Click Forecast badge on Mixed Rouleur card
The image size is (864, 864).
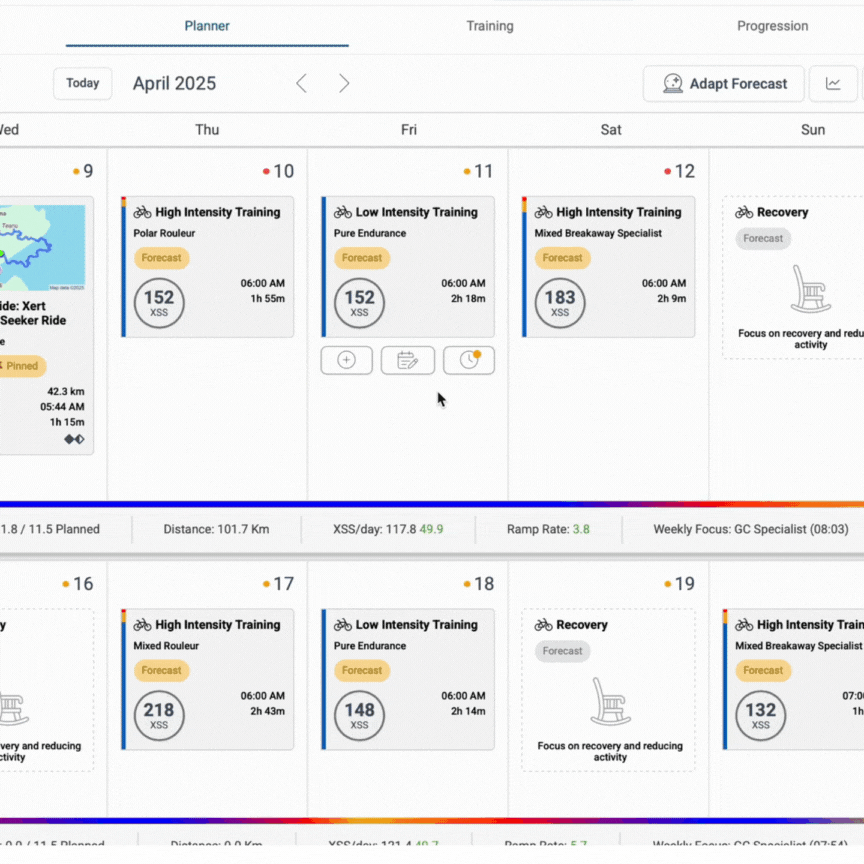tap(161, 670)
